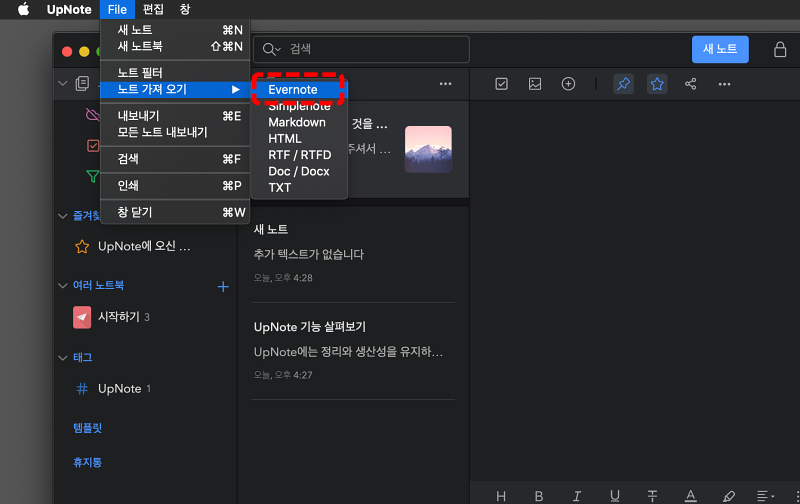Select 노트 가져 오기 submenu entry
Viewport: 800px width, 504px height.
(x=175, y=89)
